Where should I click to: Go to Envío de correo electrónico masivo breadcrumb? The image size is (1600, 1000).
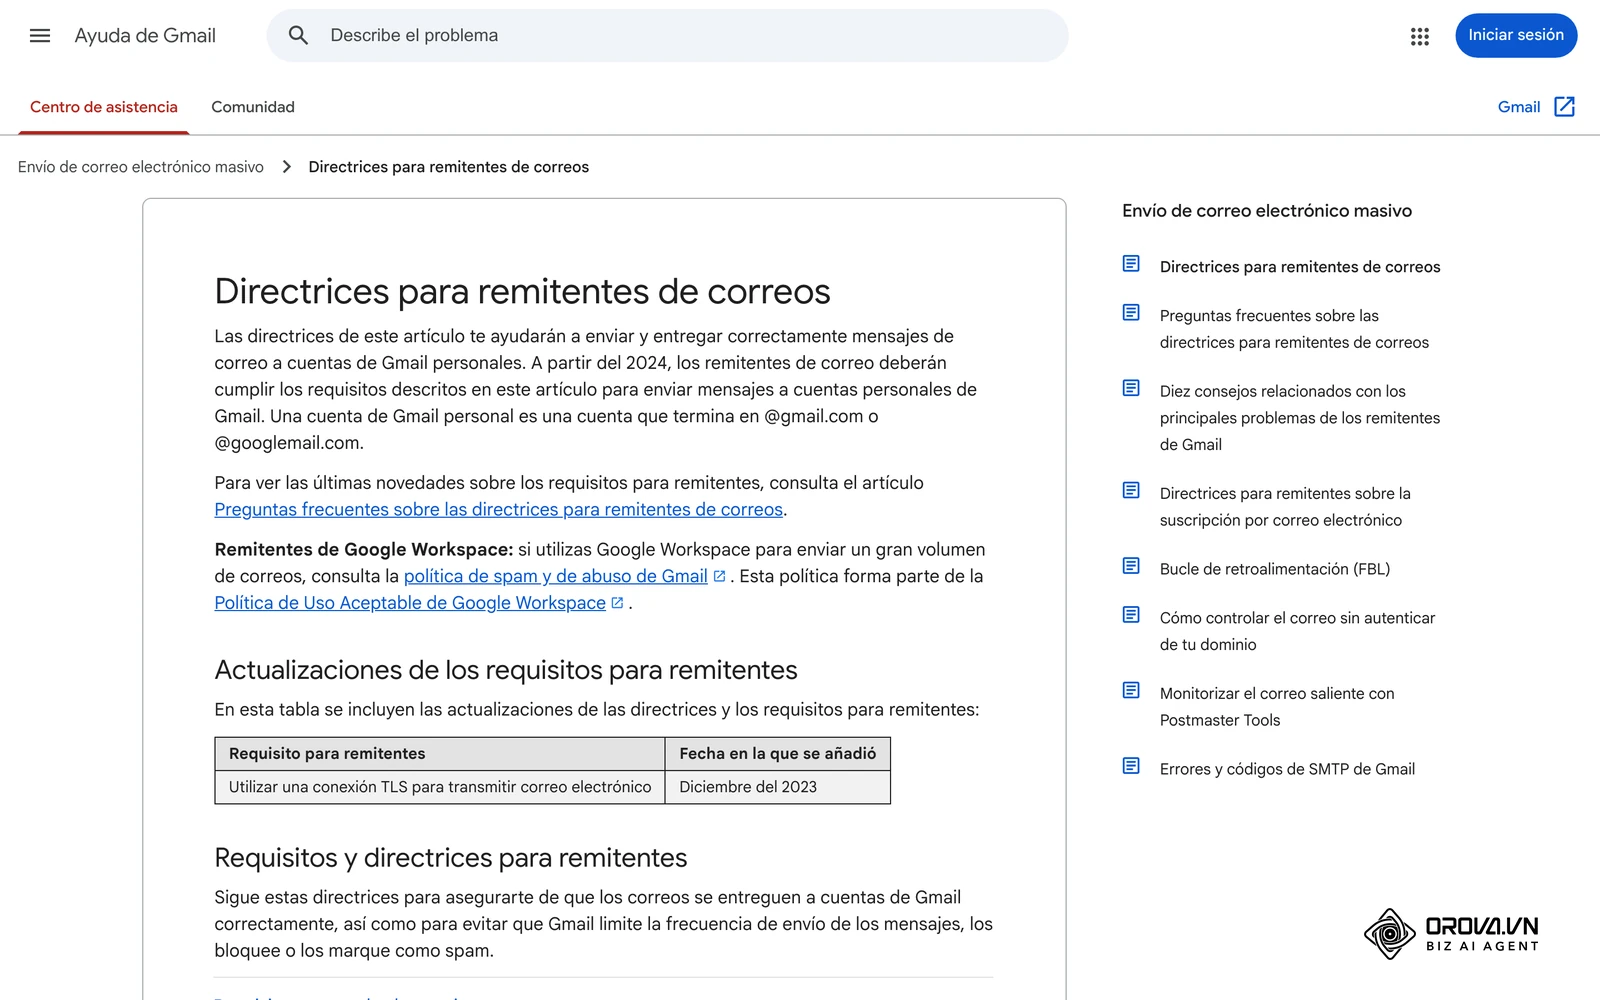pos(141,167)
